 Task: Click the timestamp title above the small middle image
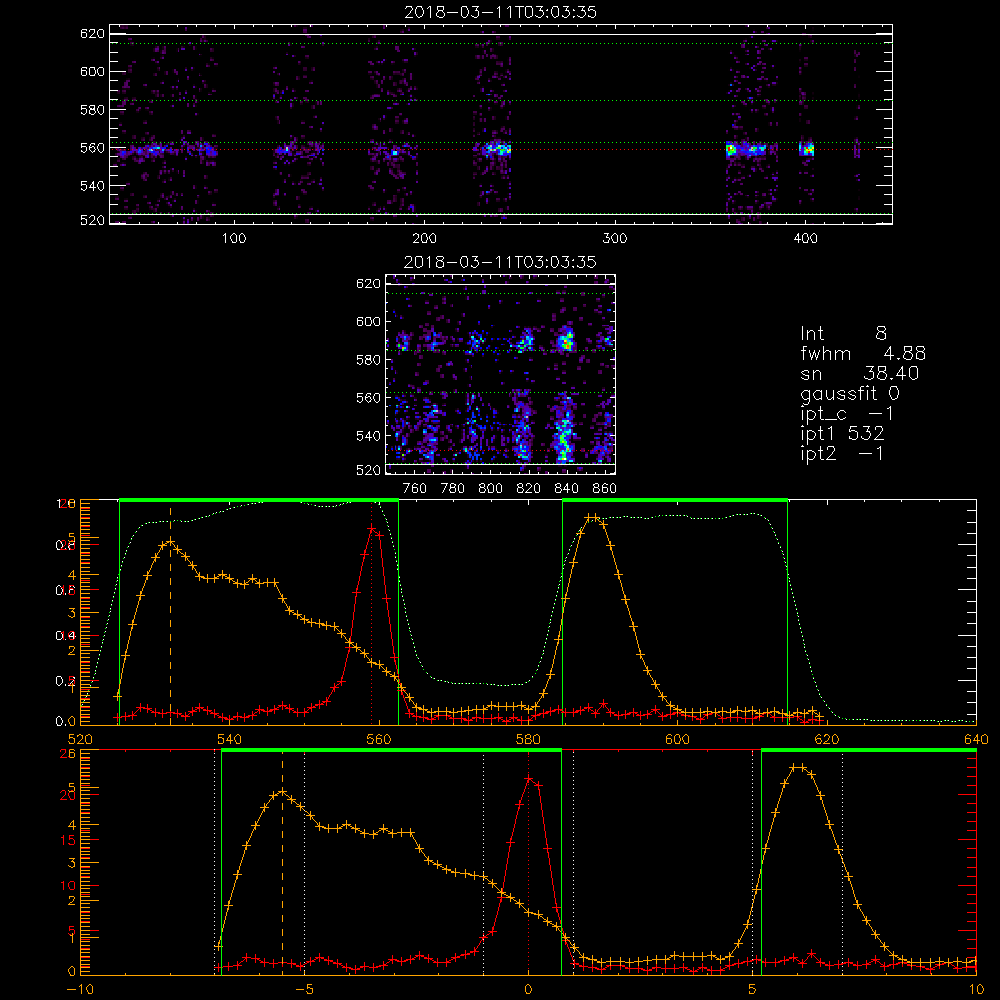pyautogui.click(x=500, y=262)
